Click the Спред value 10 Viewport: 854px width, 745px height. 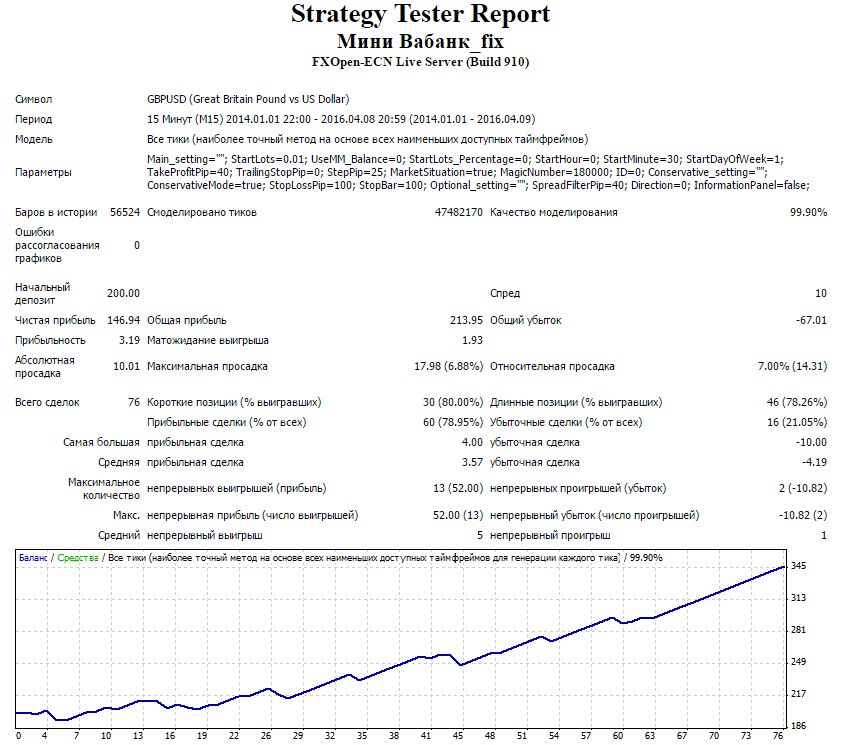[x=821, y=294]
